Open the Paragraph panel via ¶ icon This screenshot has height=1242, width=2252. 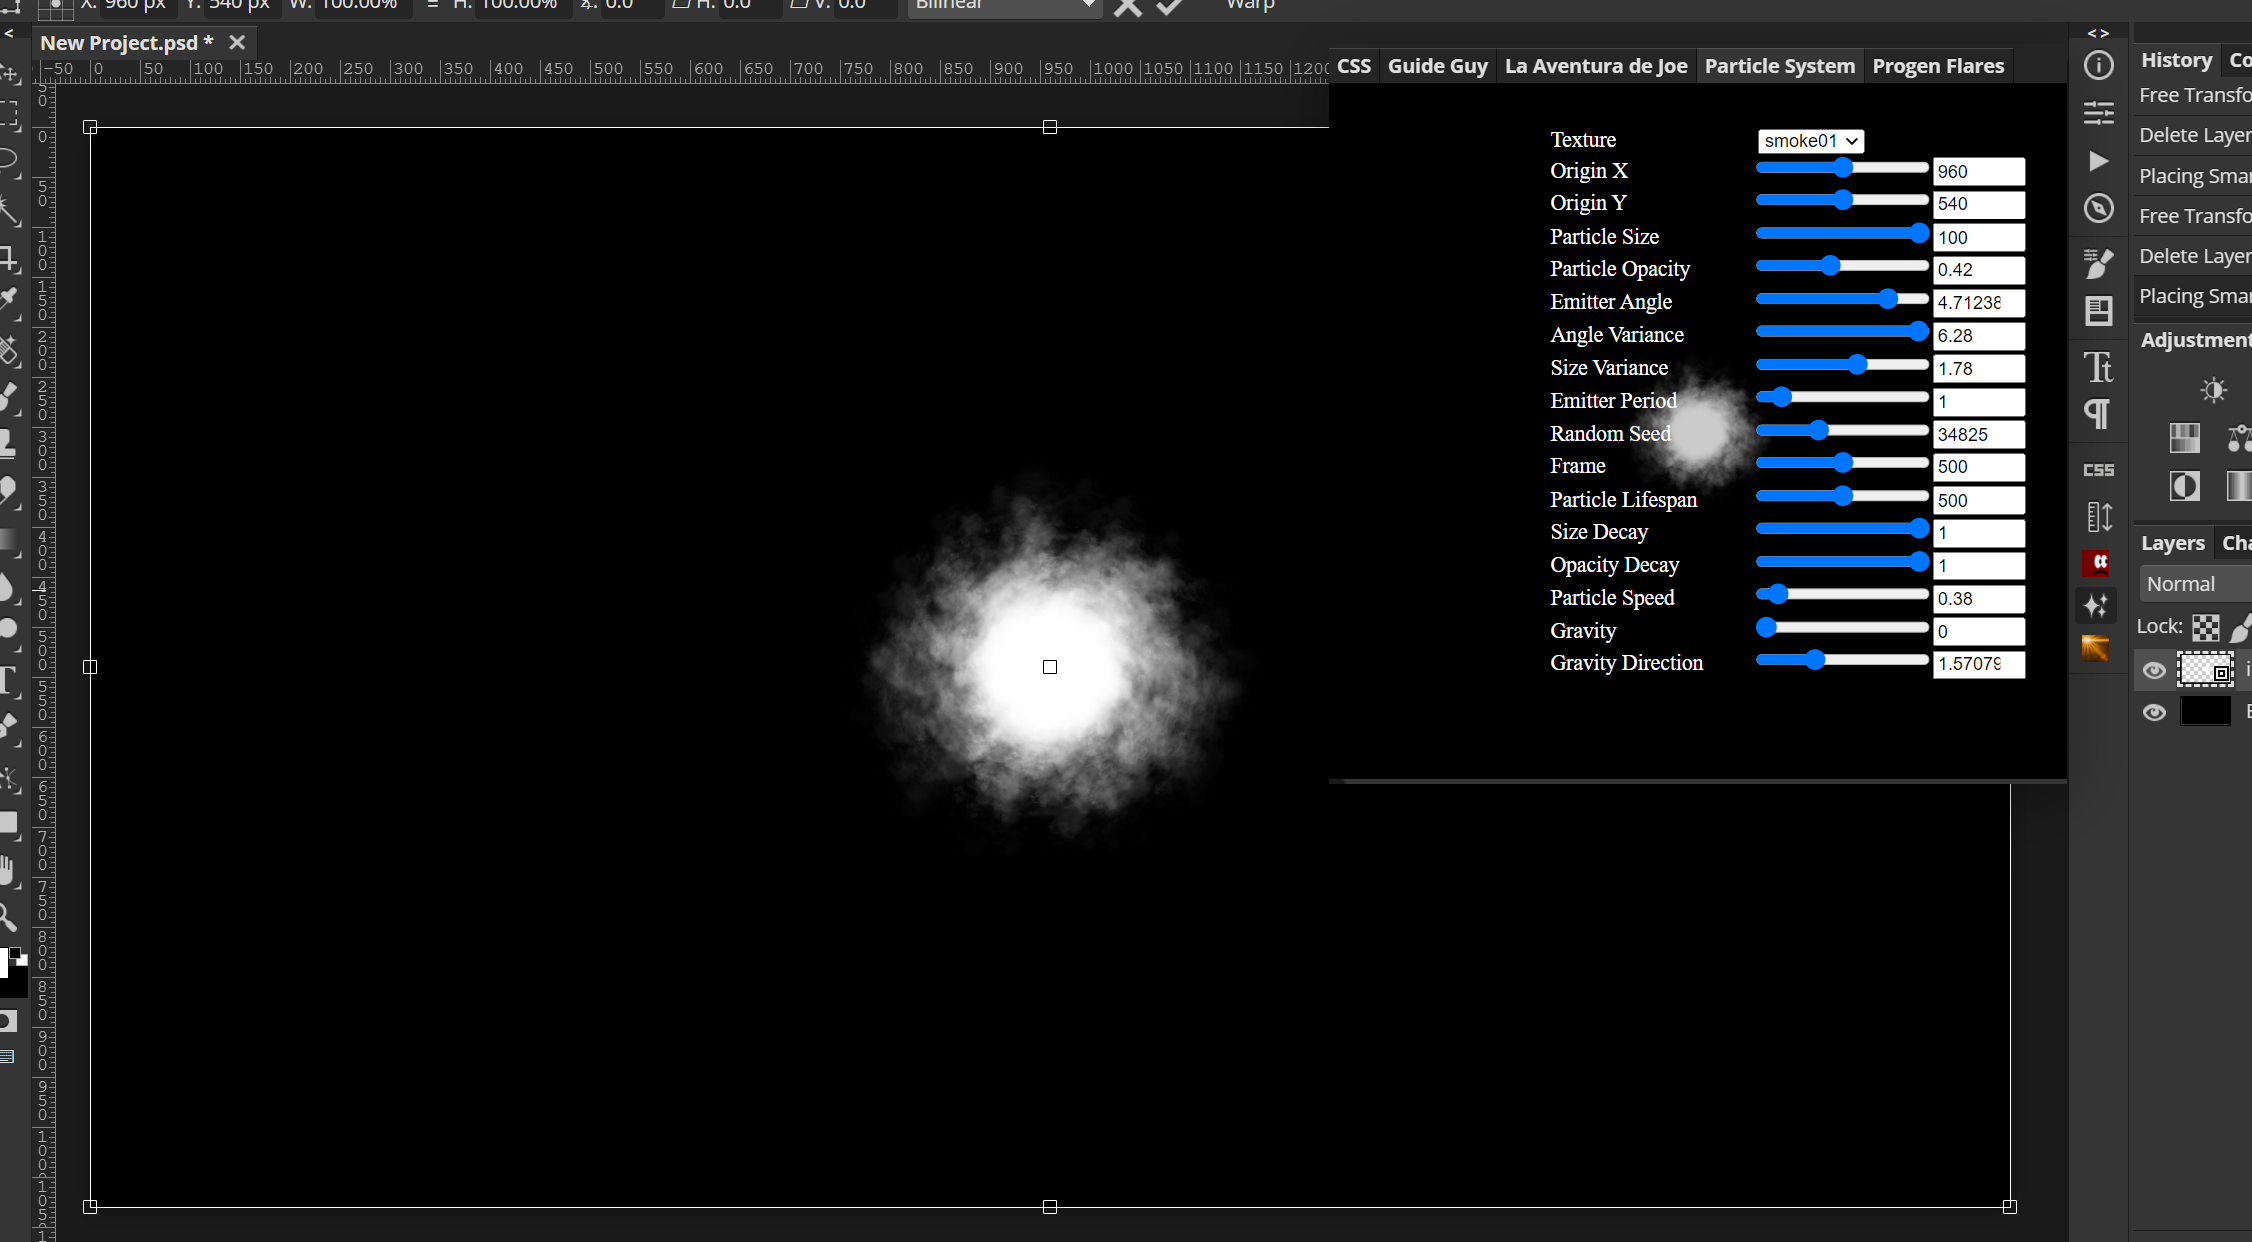(x=2098, y=413)
